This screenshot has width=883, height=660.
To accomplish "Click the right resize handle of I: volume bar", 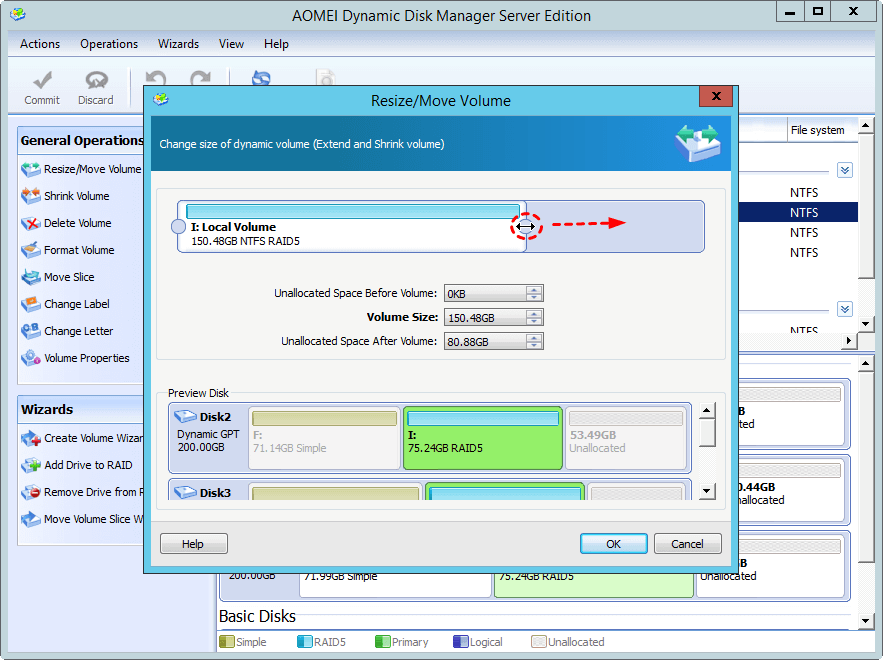I will (526, 226).
